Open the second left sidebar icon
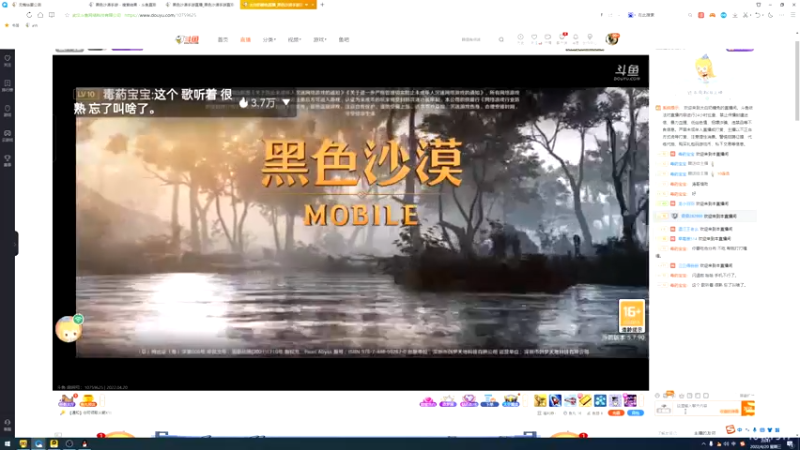This screenshot has height=450, width=800. (x=7, y=85)
